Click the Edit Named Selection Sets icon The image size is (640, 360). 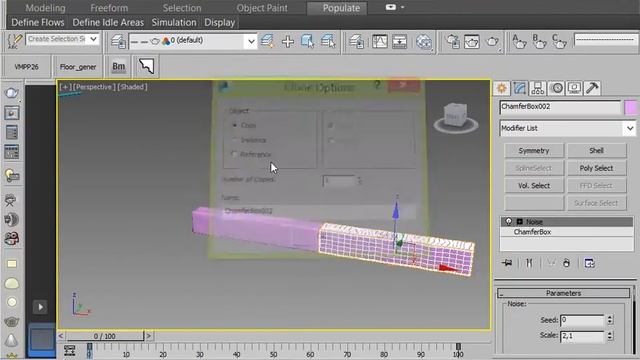click(14, 40)
